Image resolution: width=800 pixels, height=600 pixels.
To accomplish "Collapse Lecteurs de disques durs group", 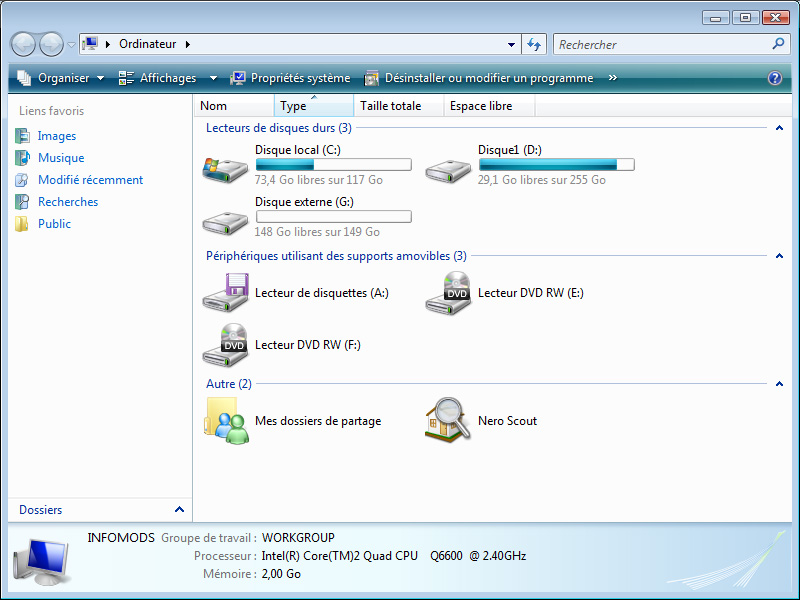I will (x=779, y=128).
